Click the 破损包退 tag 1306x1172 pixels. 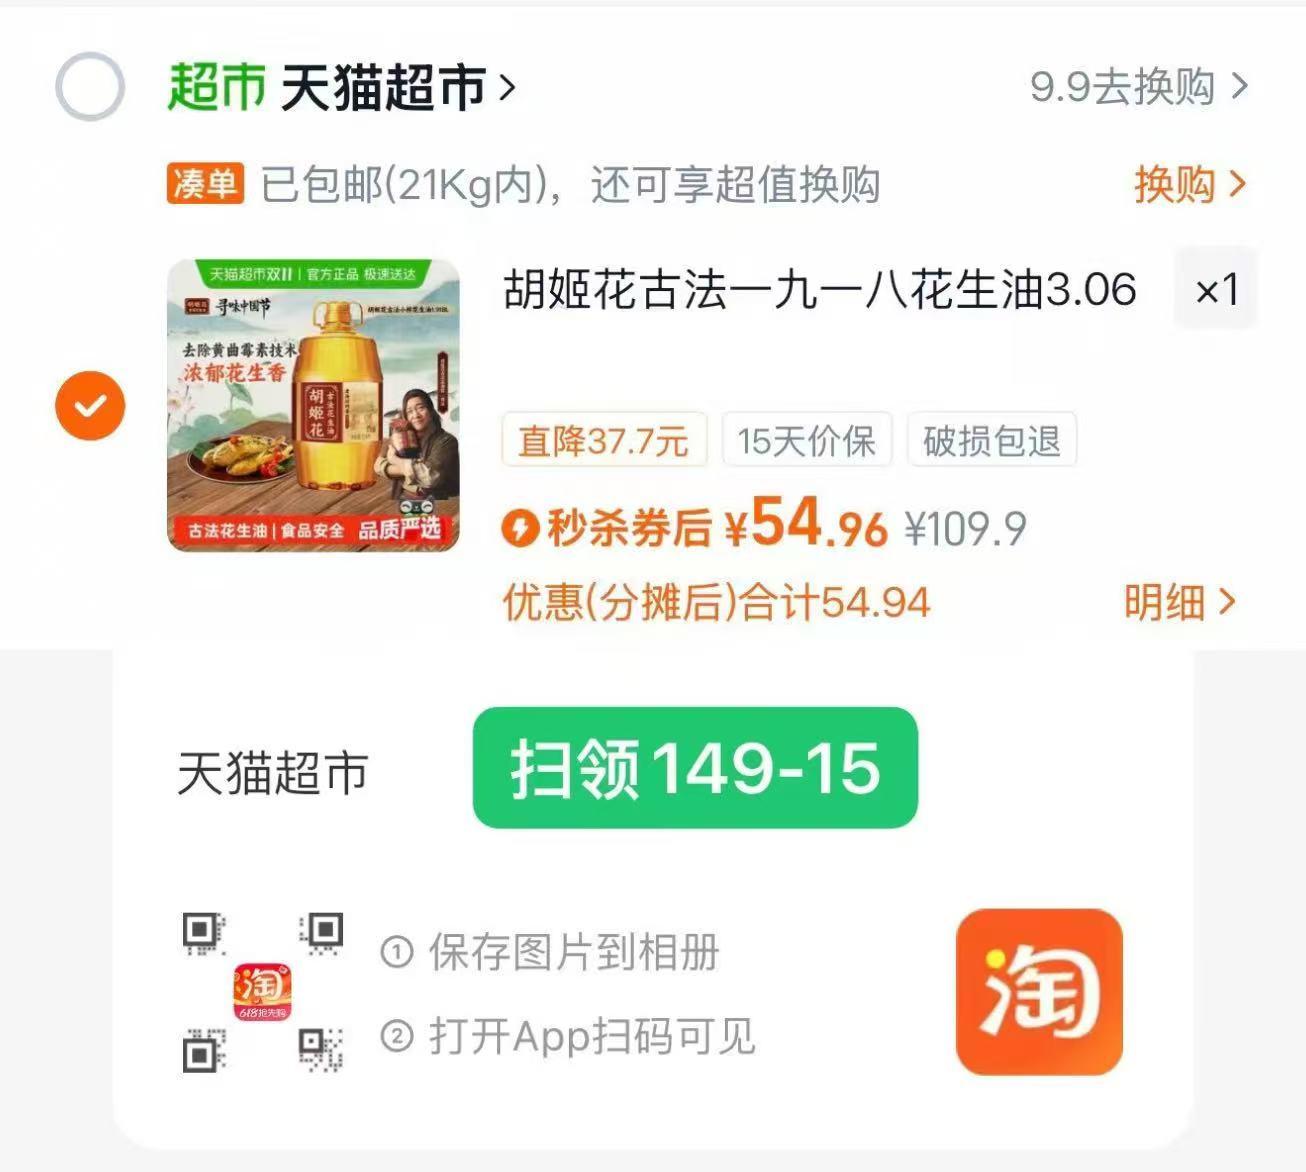[x=991, y=440]
